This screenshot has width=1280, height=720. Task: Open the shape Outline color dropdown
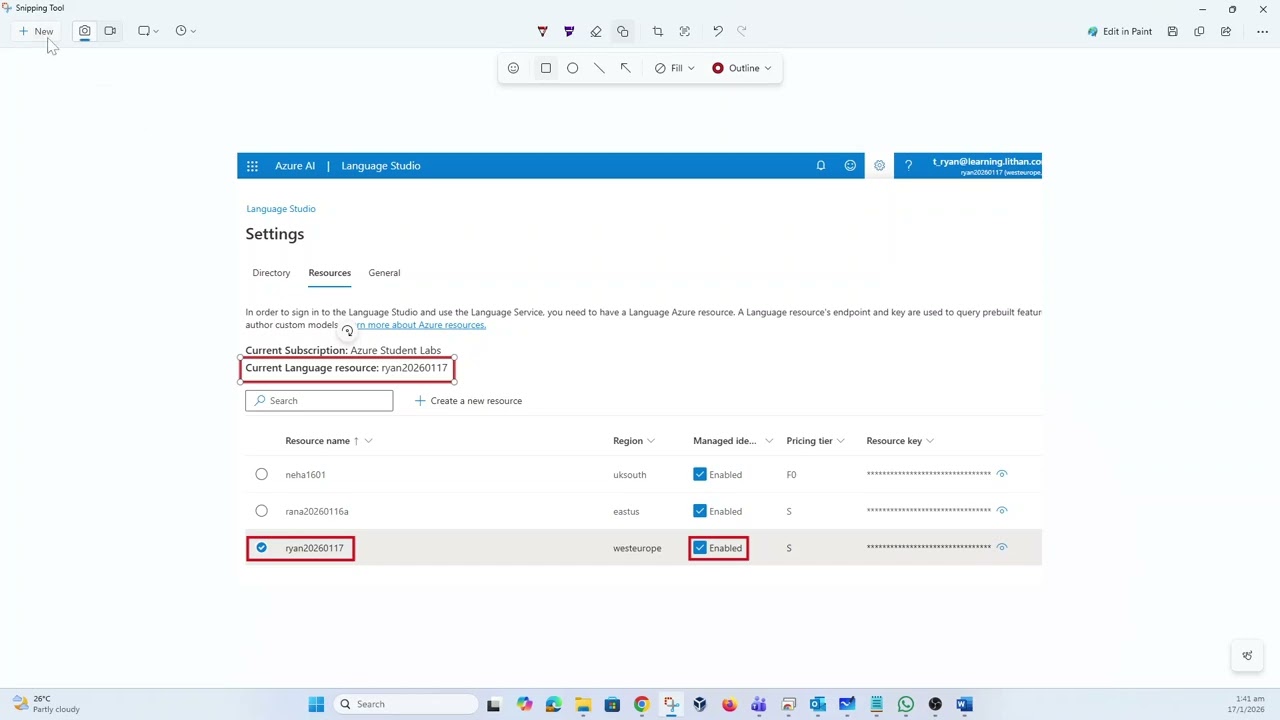[742, 68]
